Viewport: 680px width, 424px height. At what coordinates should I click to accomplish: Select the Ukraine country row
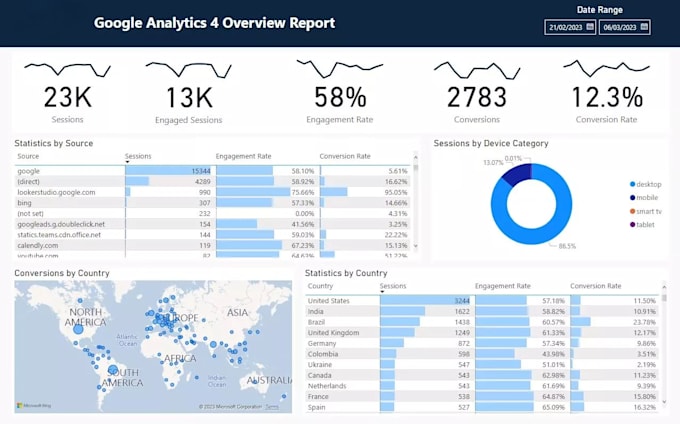pyautogui.click(x=482, y=364)
